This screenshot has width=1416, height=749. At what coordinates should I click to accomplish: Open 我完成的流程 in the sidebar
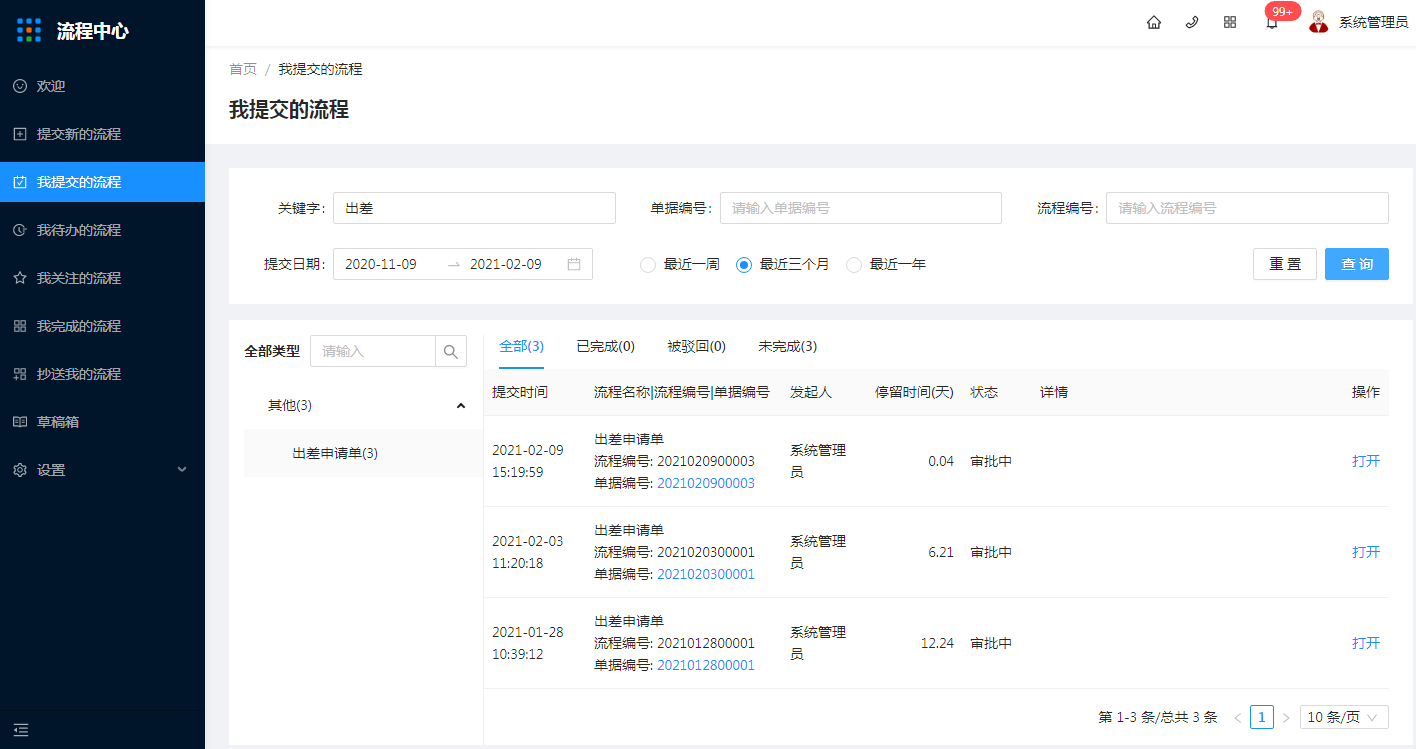(102, 326)
